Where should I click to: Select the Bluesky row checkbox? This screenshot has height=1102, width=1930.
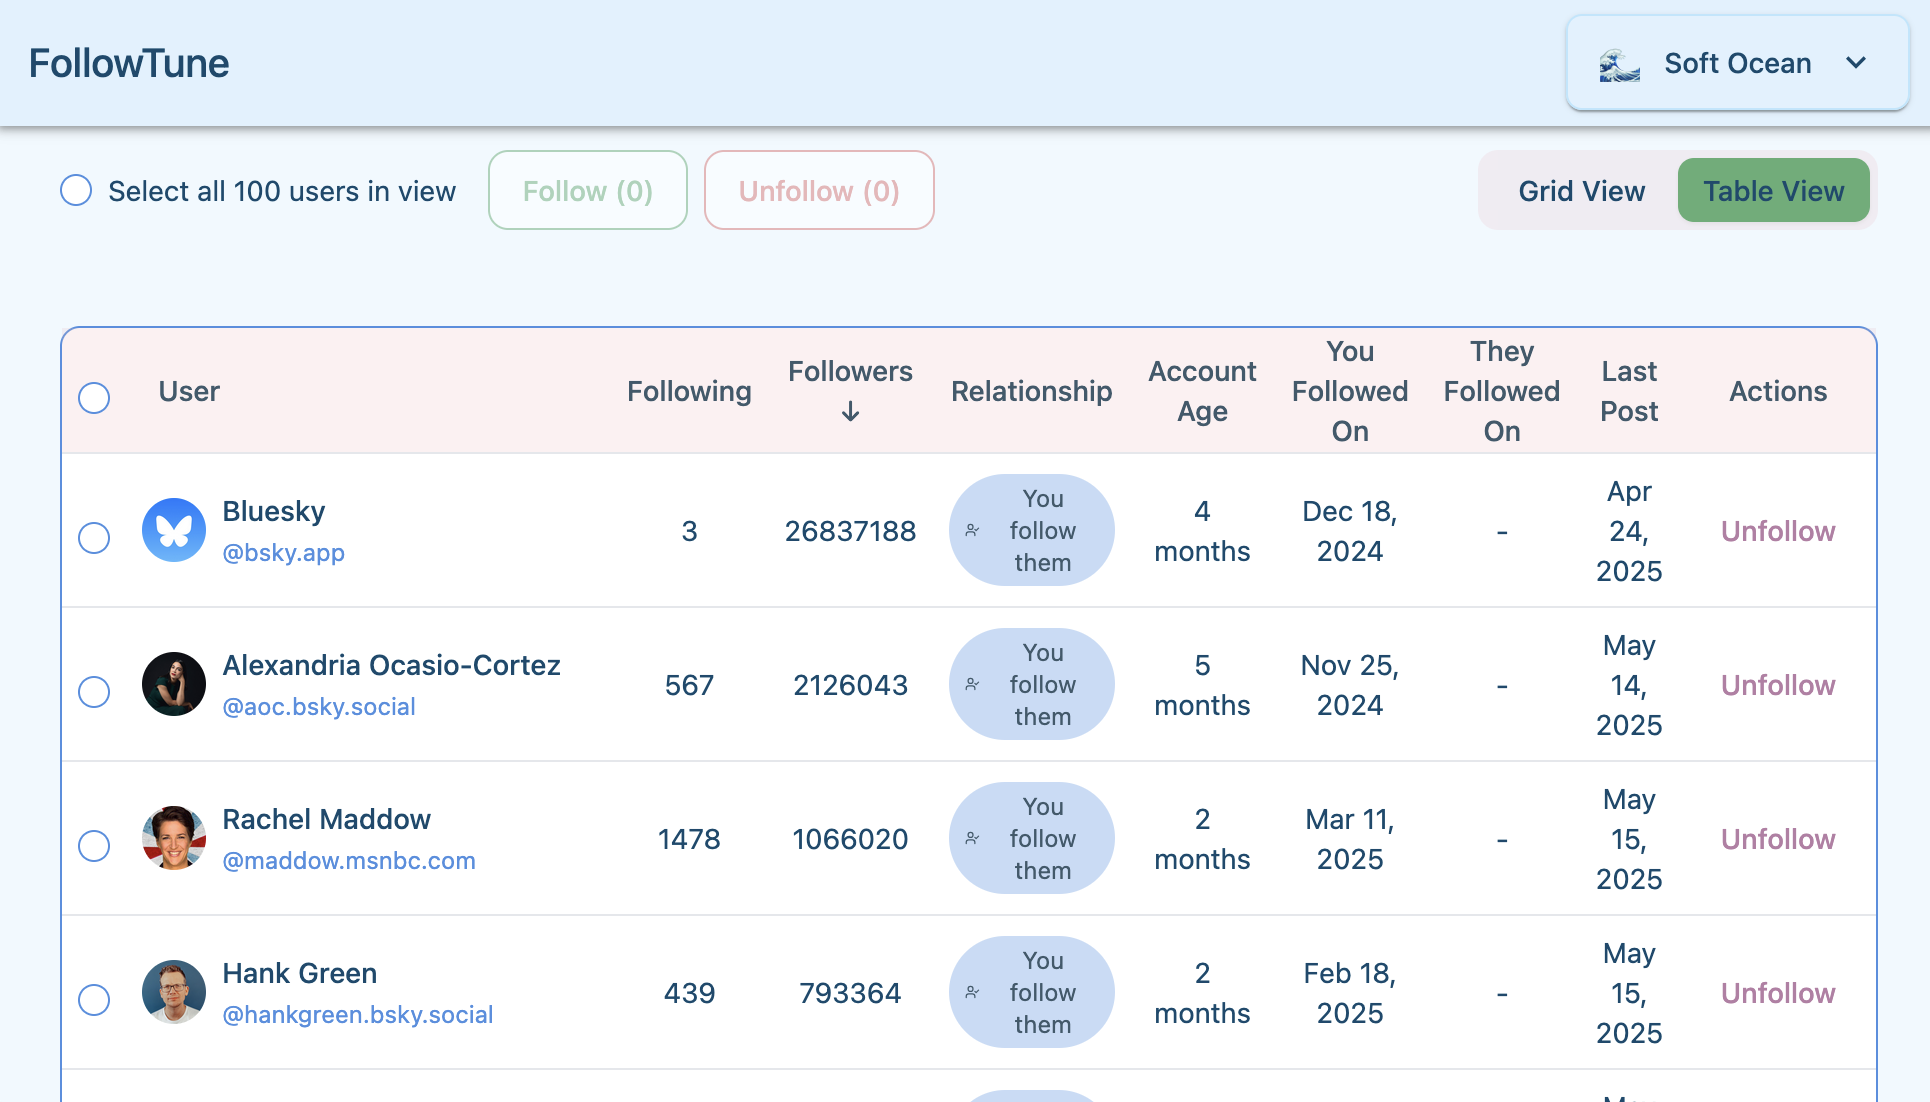(94, 538)
